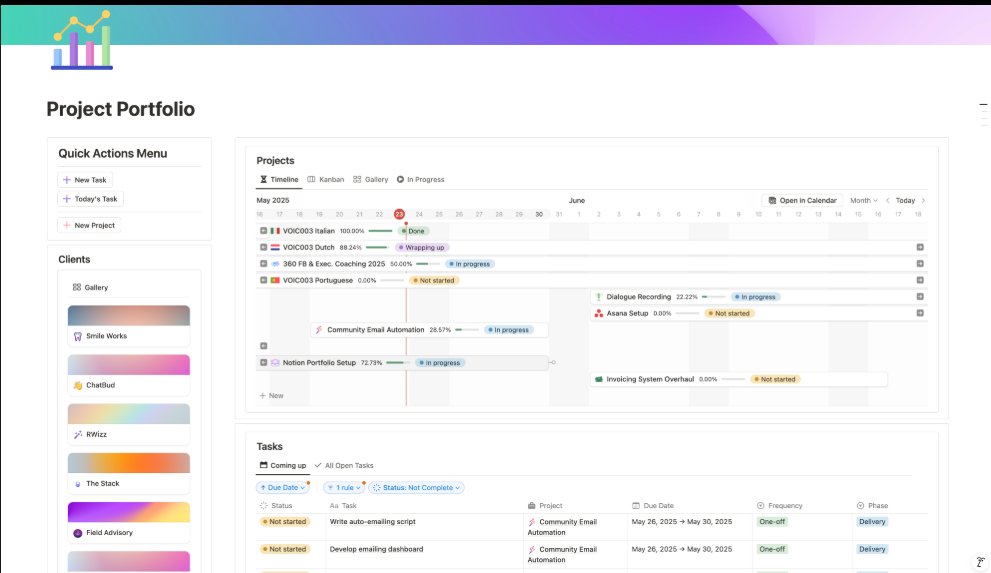Click the Notion Portfolio Setup 72.73% progress bar

pyautogui.click(x=398, y=363)
